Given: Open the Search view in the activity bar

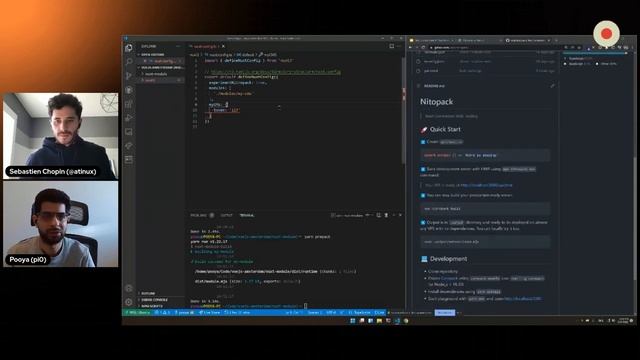Looking at the screenshot, I should point(129,62).
